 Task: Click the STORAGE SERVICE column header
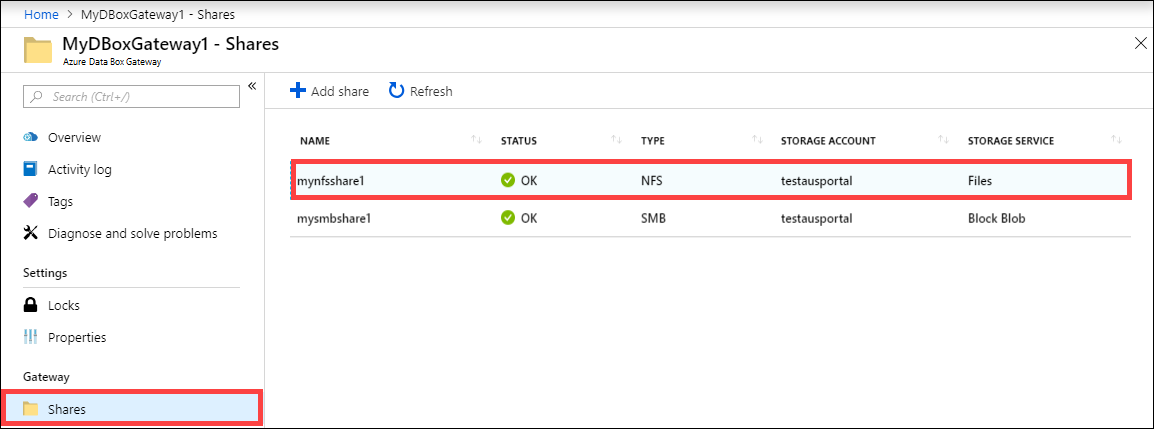pos(1010,141)
